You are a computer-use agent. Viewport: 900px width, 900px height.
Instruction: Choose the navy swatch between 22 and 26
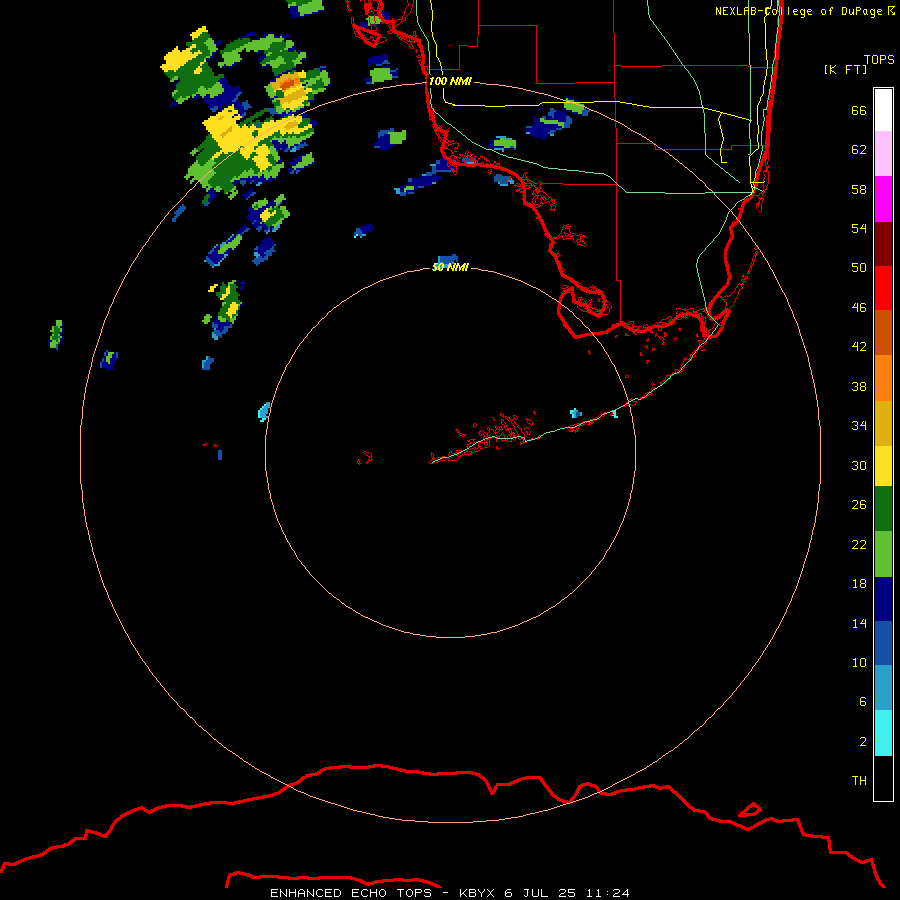pyautogui.click(x=883, y=599)
